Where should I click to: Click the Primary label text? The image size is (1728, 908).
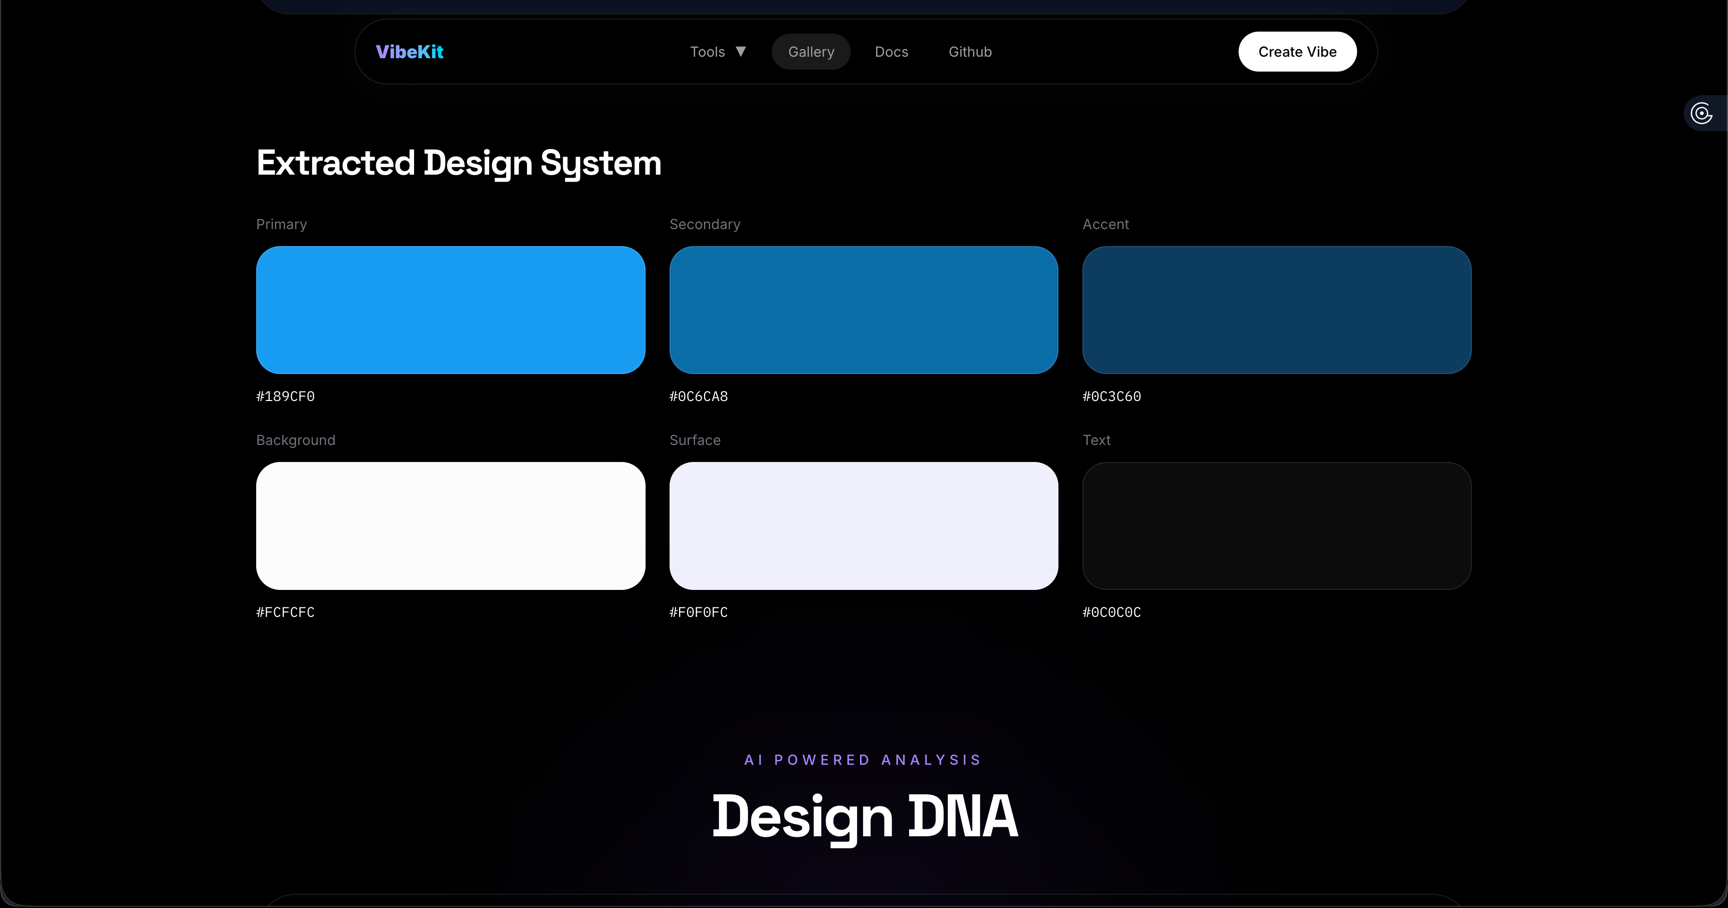click(x=281, y=225)
